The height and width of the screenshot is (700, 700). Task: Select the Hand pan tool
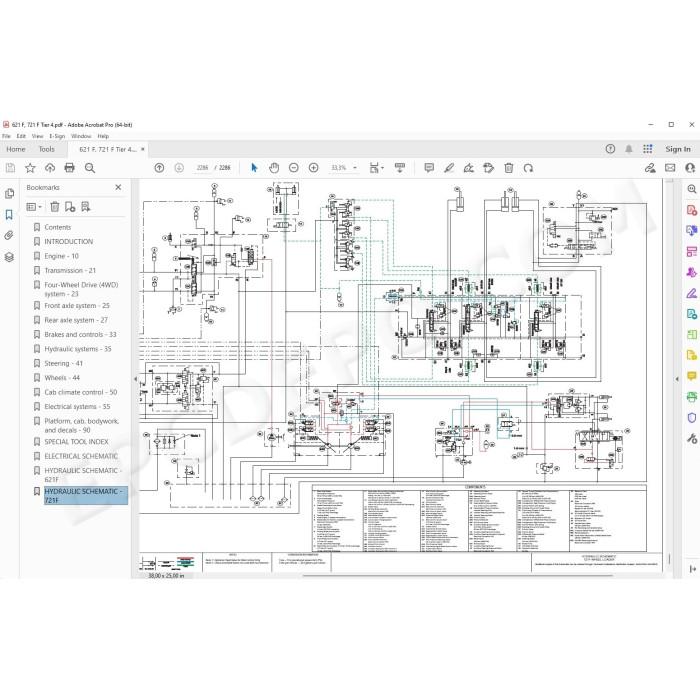[274, 168]
